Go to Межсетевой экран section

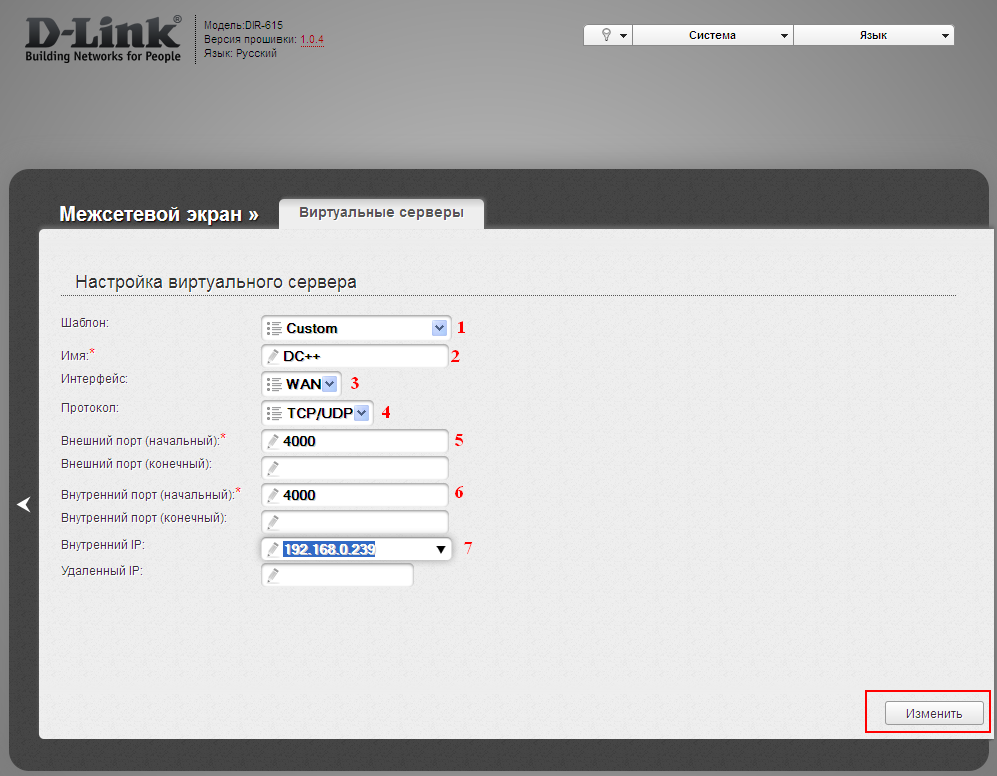[x=158, y=214]
